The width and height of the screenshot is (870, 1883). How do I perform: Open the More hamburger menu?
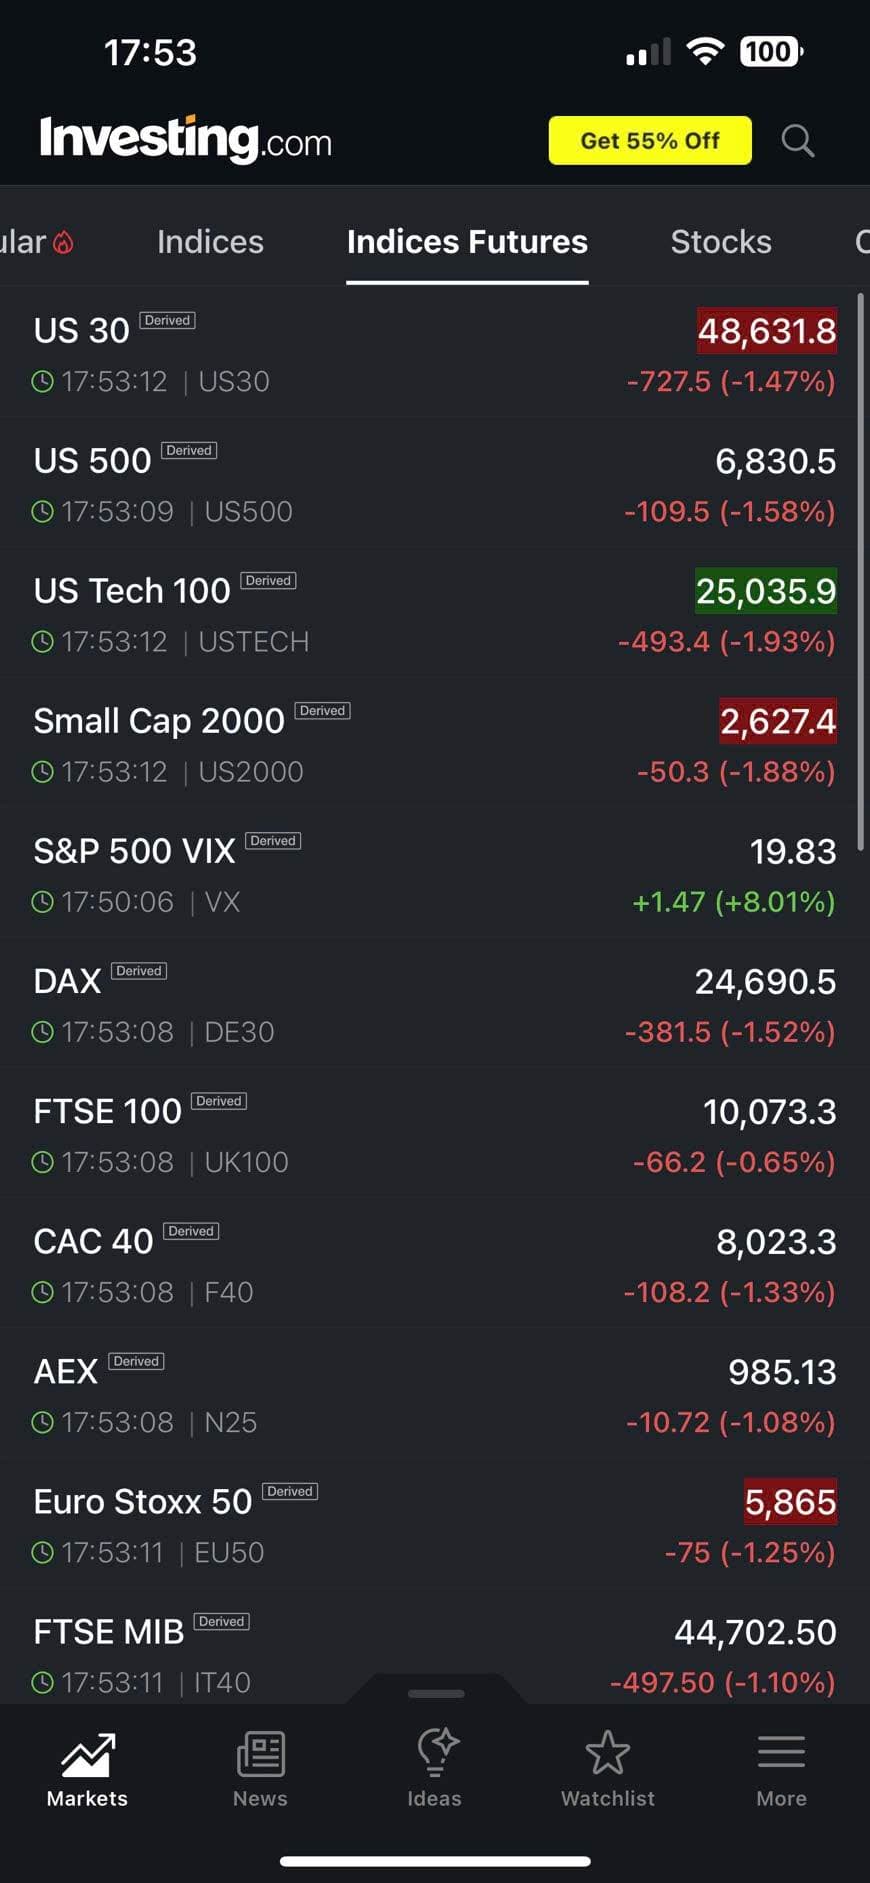[781, 1754]
